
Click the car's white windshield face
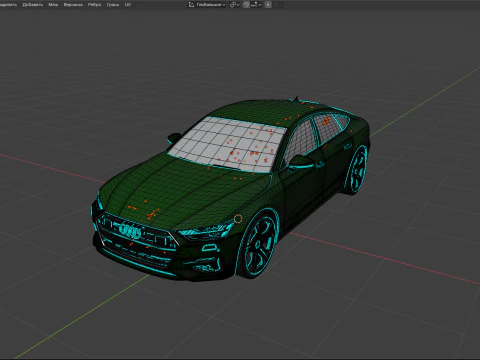pos(227,144)
